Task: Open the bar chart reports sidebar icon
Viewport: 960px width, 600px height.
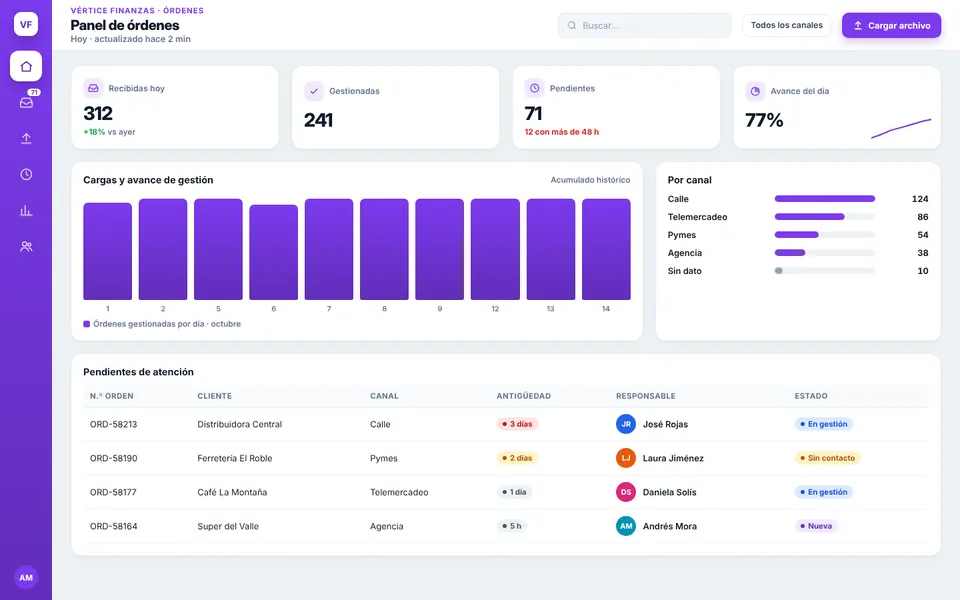Action: pos(26,211)
